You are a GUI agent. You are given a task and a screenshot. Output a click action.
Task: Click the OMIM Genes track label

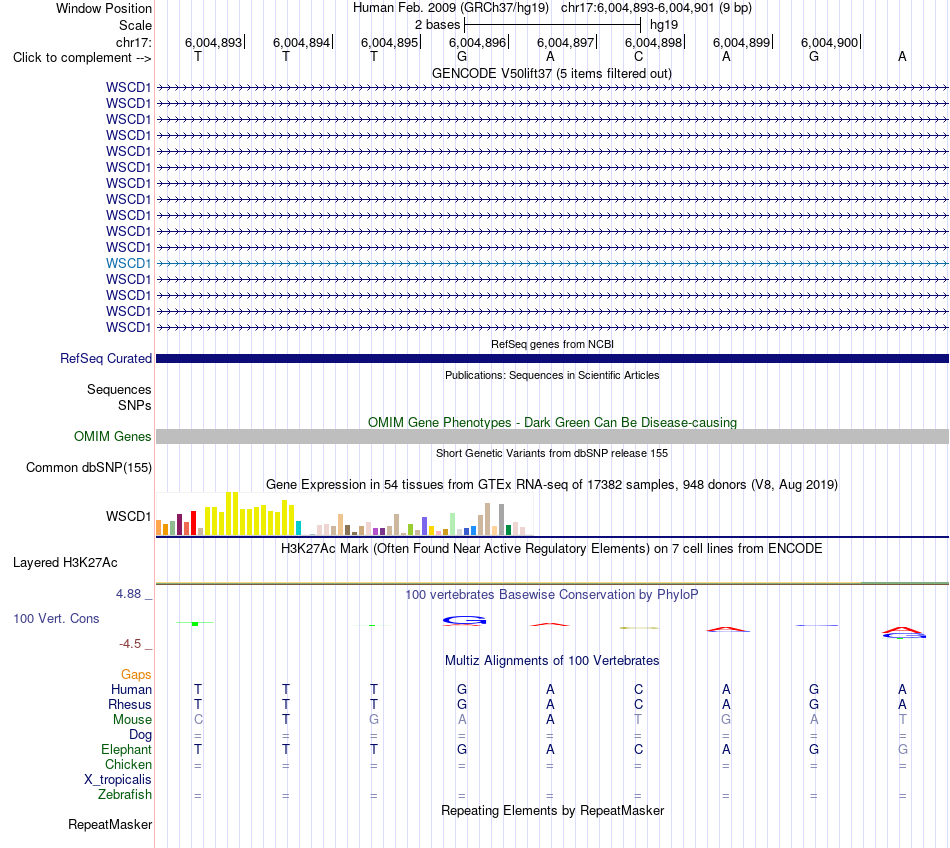pyautogui.click(x=113, y=437)
